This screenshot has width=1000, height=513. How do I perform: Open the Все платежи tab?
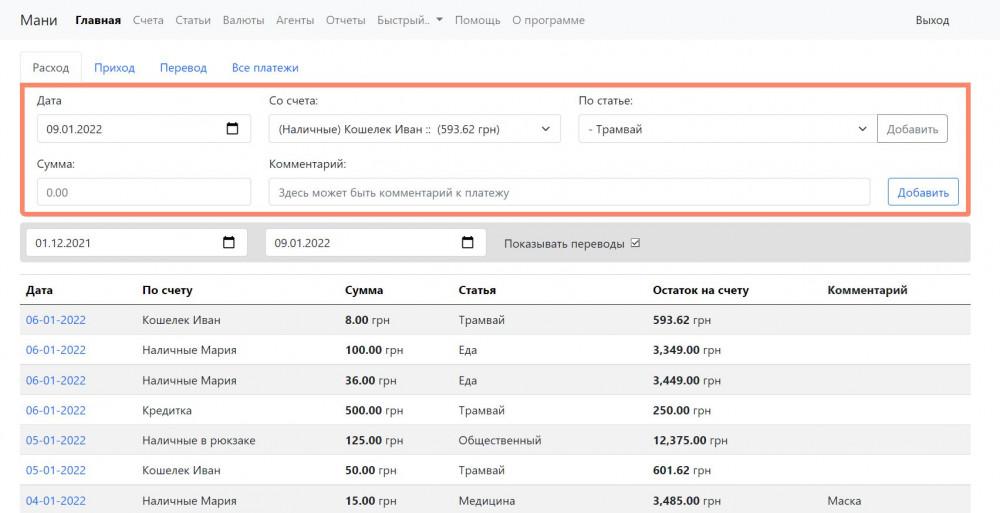pyautogui.click(x=265, y=68)
